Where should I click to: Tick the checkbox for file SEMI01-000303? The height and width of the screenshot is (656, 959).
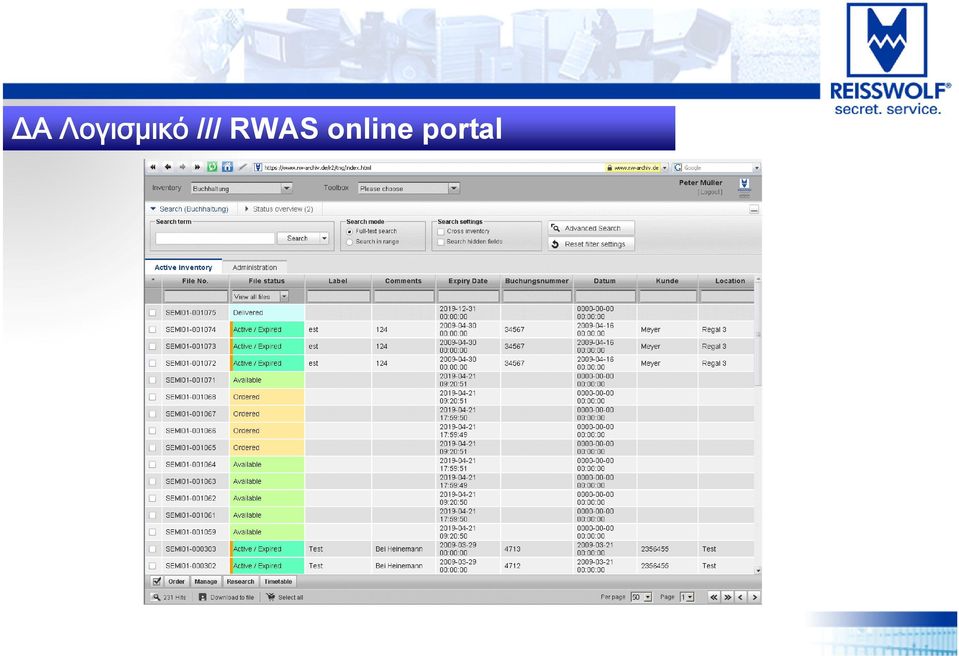pos(153,549)
